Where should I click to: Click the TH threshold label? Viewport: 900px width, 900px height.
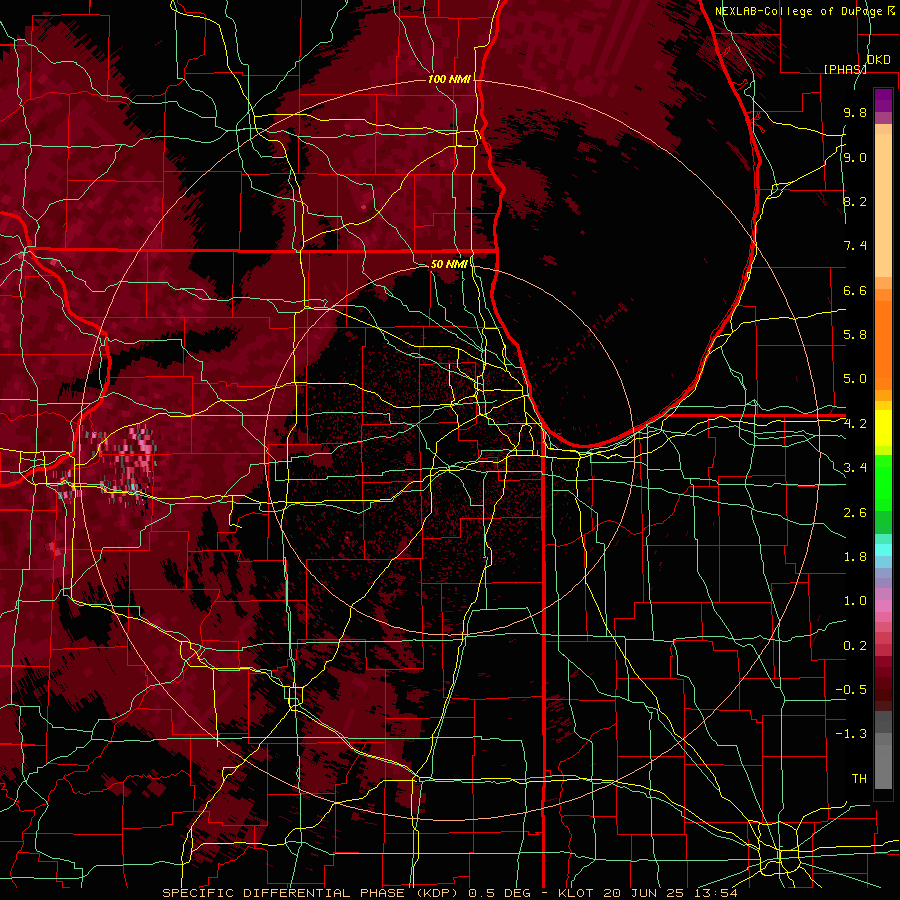pos(859,779)
